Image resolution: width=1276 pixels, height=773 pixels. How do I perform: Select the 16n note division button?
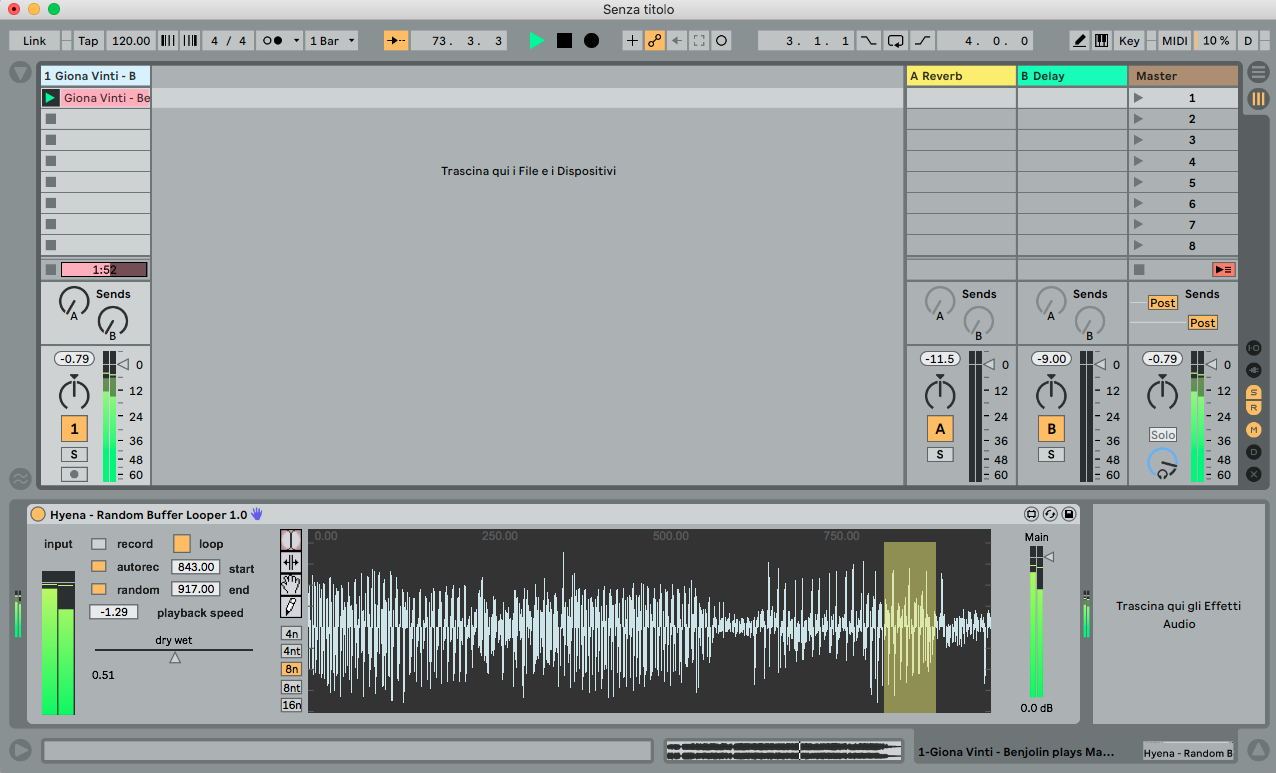pos(291,705)
